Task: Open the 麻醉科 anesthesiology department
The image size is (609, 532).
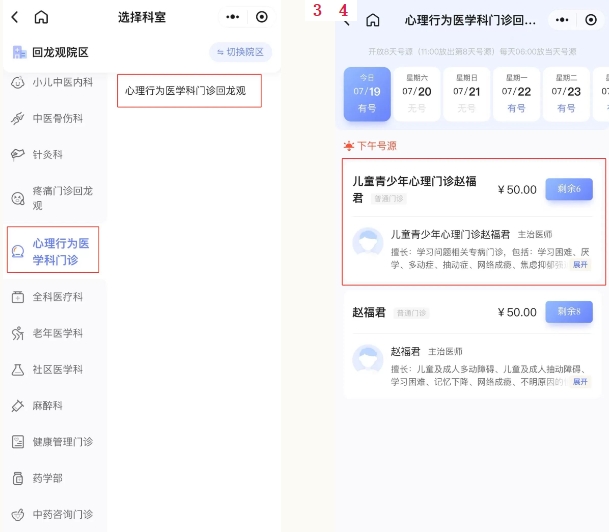Action: [48, 406]
